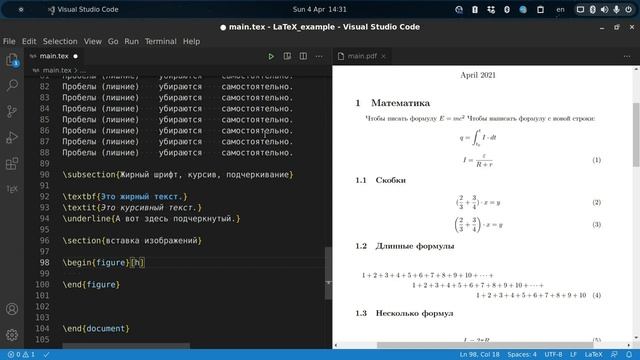Open the Manage gear menu

tap(12, 335)
